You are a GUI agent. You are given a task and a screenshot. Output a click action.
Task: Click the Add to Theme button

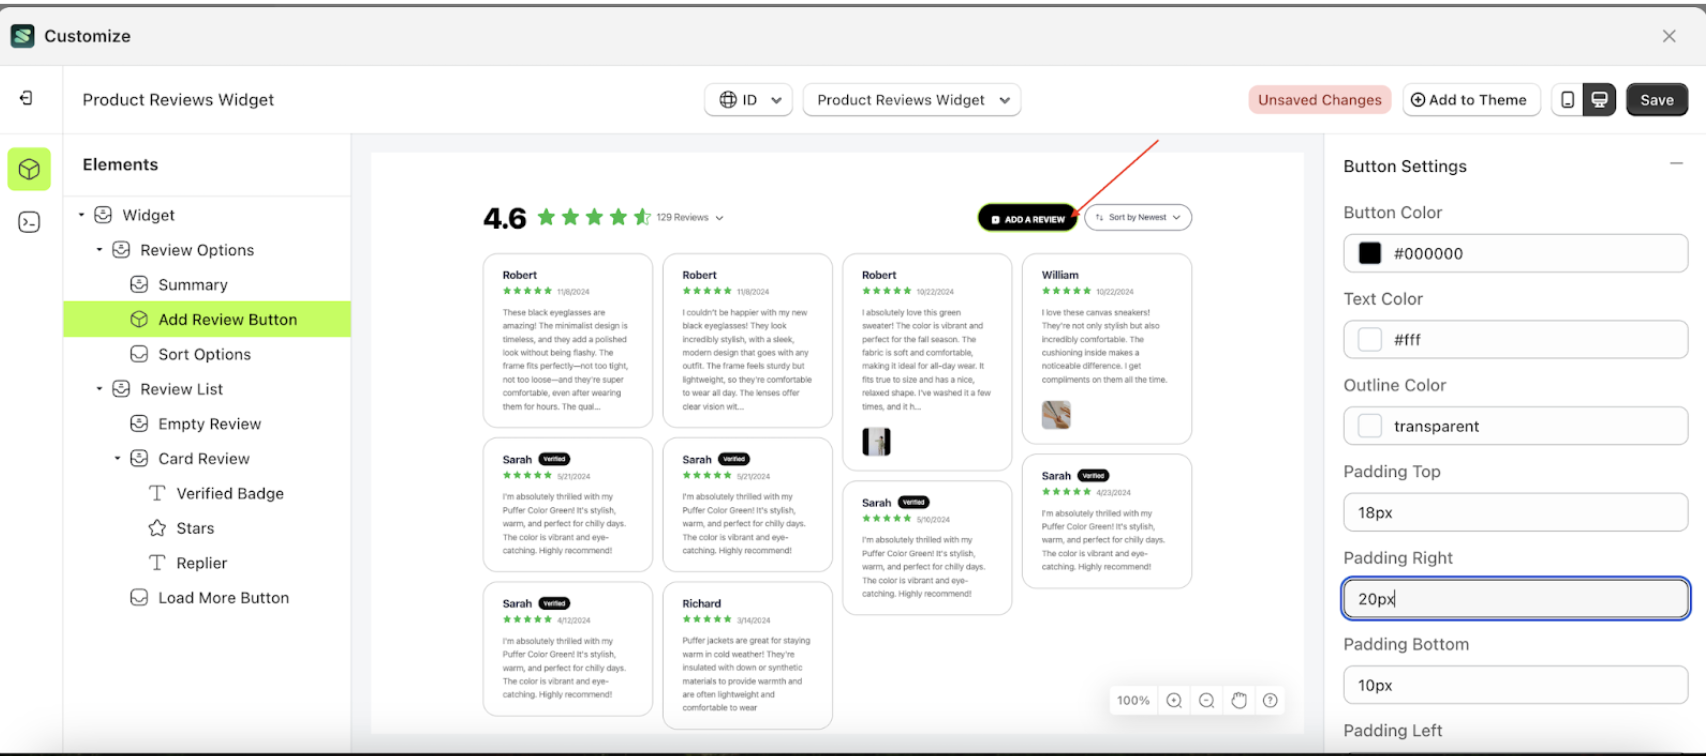[1471, 100]
